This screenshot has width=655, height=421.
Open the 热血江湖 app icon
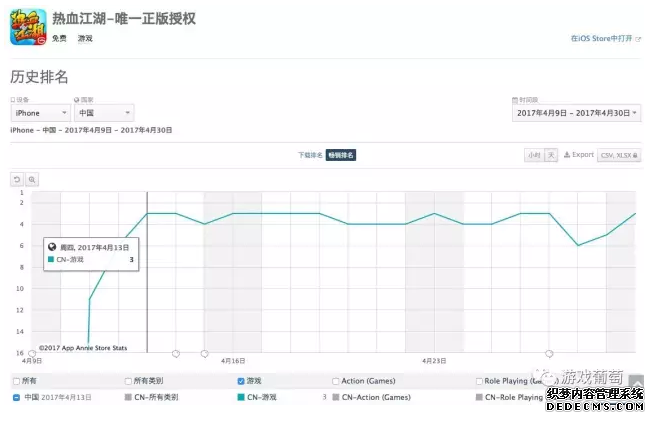coord(28,27)
